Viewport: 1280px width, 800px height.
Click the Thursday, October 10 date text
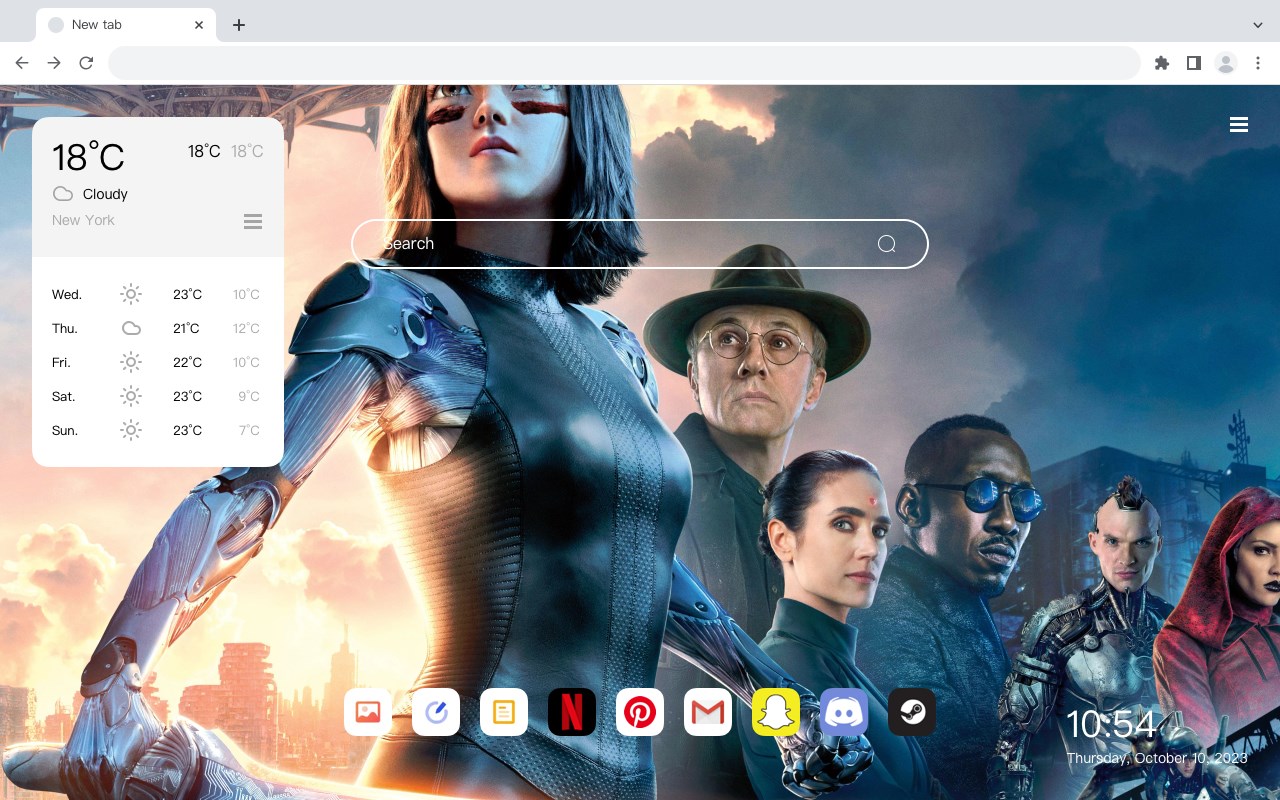(1157, 758)
